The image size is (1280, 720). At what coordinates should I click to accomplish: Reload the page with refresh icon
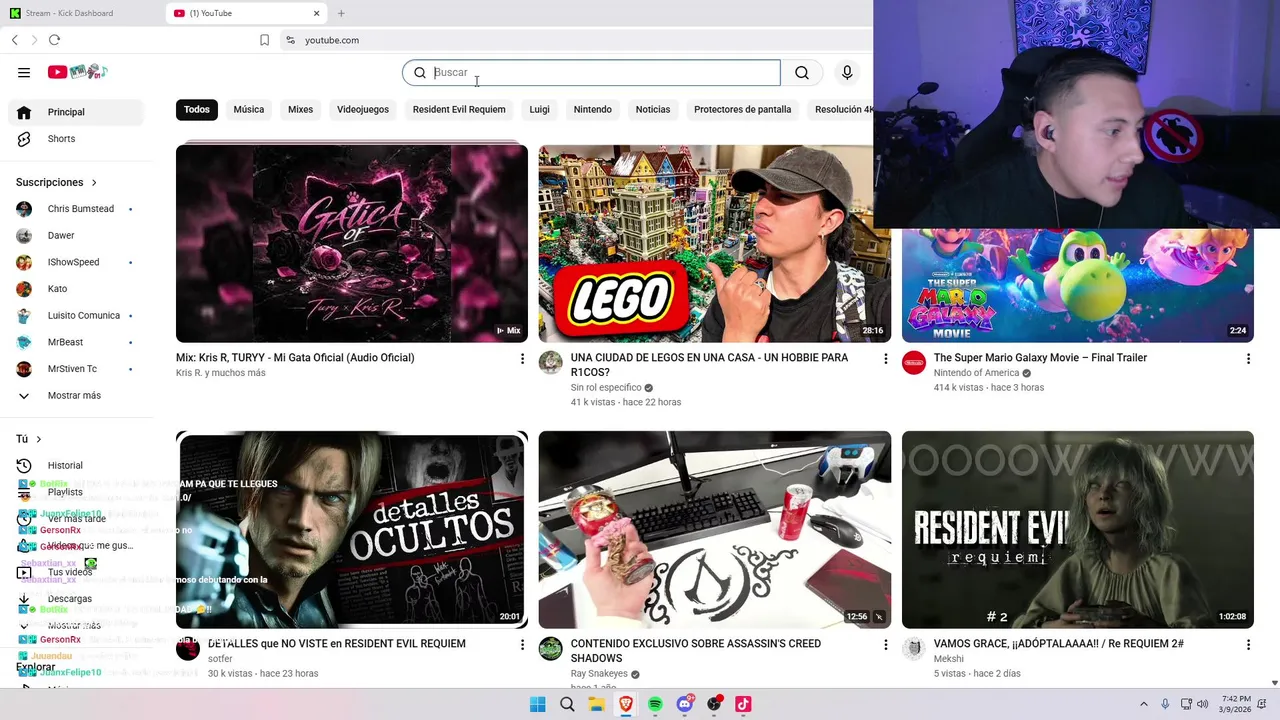coord(54,40)
